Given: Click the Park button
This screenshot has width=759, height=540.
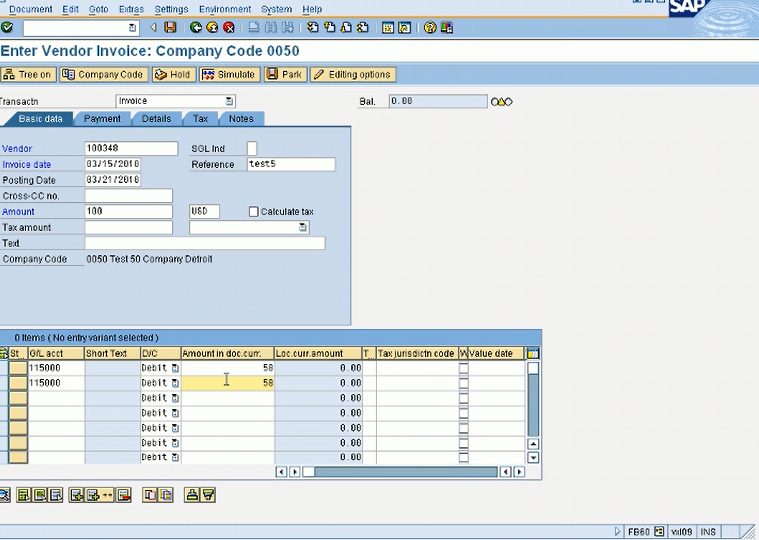Looking at the screenshot, I should click(x=285, y=75).
